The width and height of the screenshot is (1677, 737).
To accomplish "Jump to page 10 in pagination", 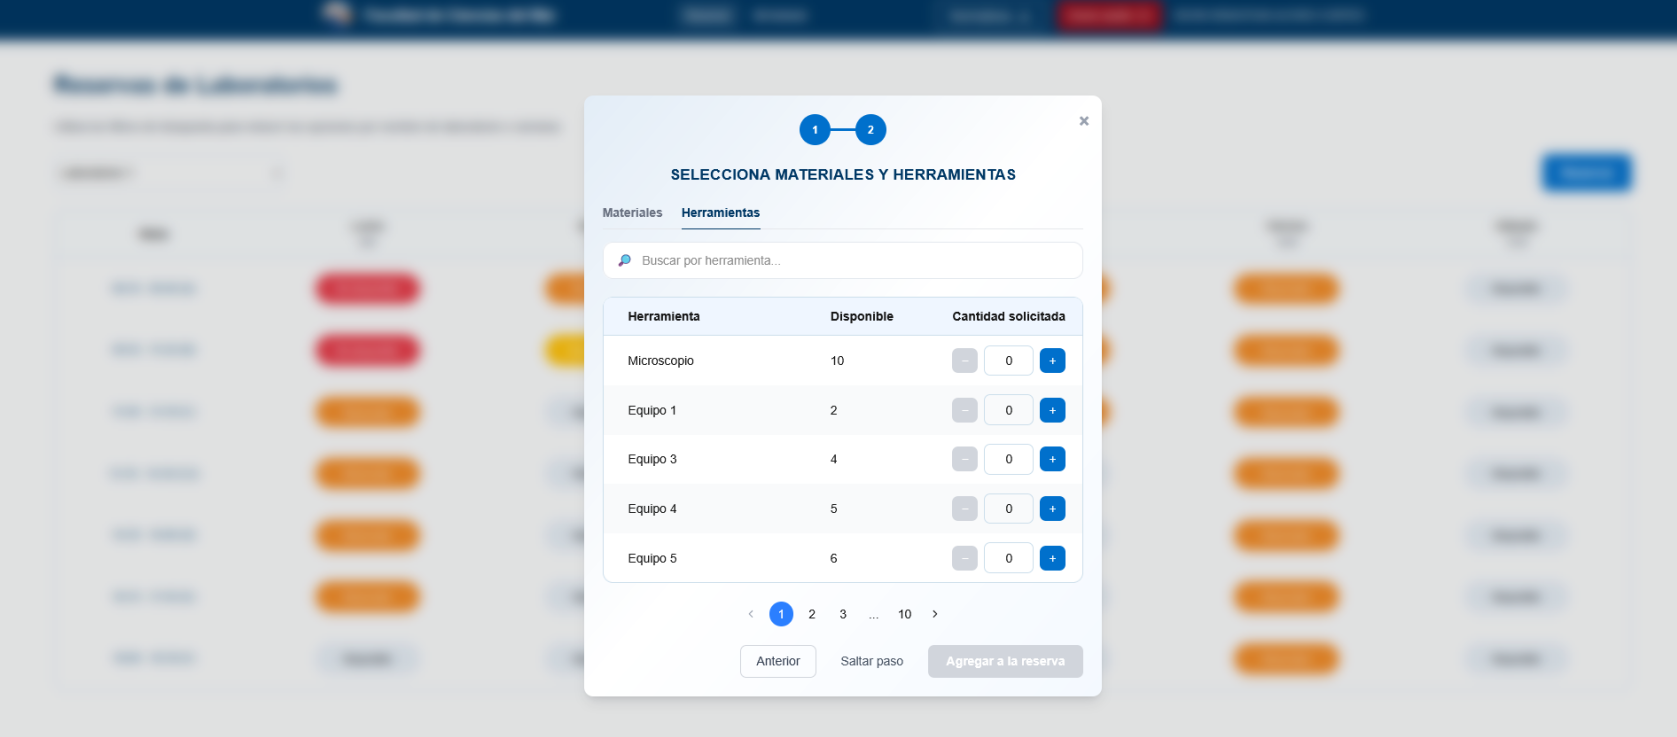I will click(904, 614).
